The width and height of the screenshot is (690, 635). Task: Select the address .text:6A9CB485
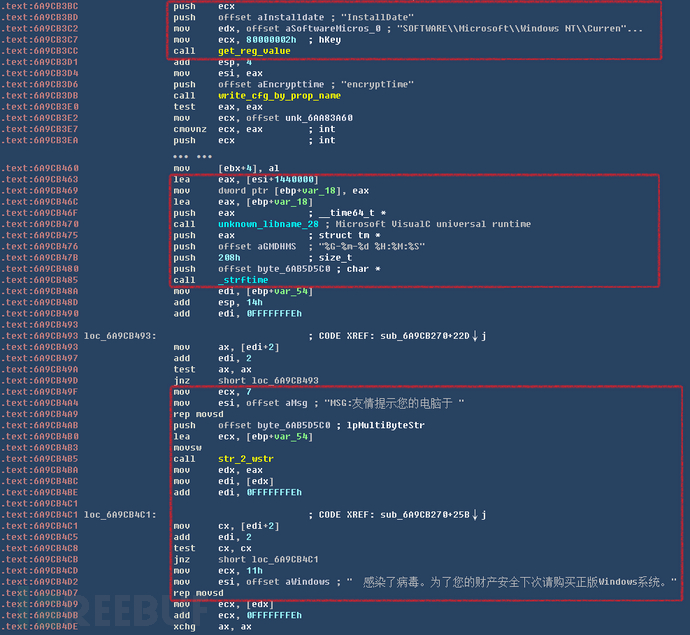click(39, 280)
